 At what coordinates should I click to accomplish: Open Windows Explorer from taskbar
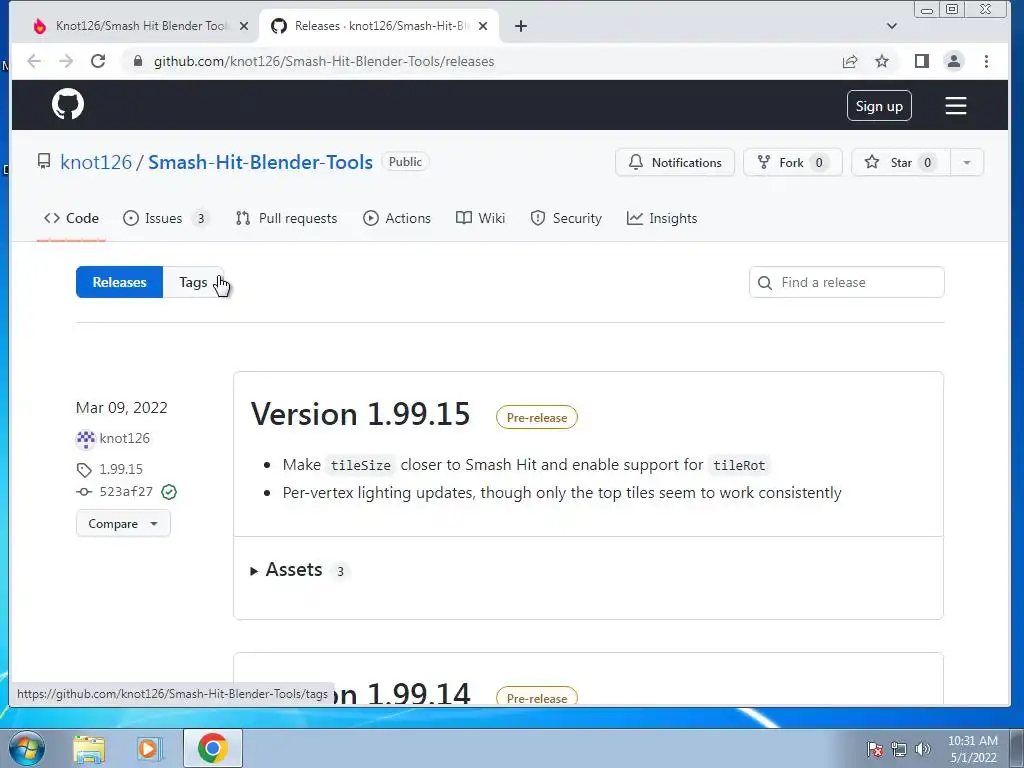click(89, 749)
